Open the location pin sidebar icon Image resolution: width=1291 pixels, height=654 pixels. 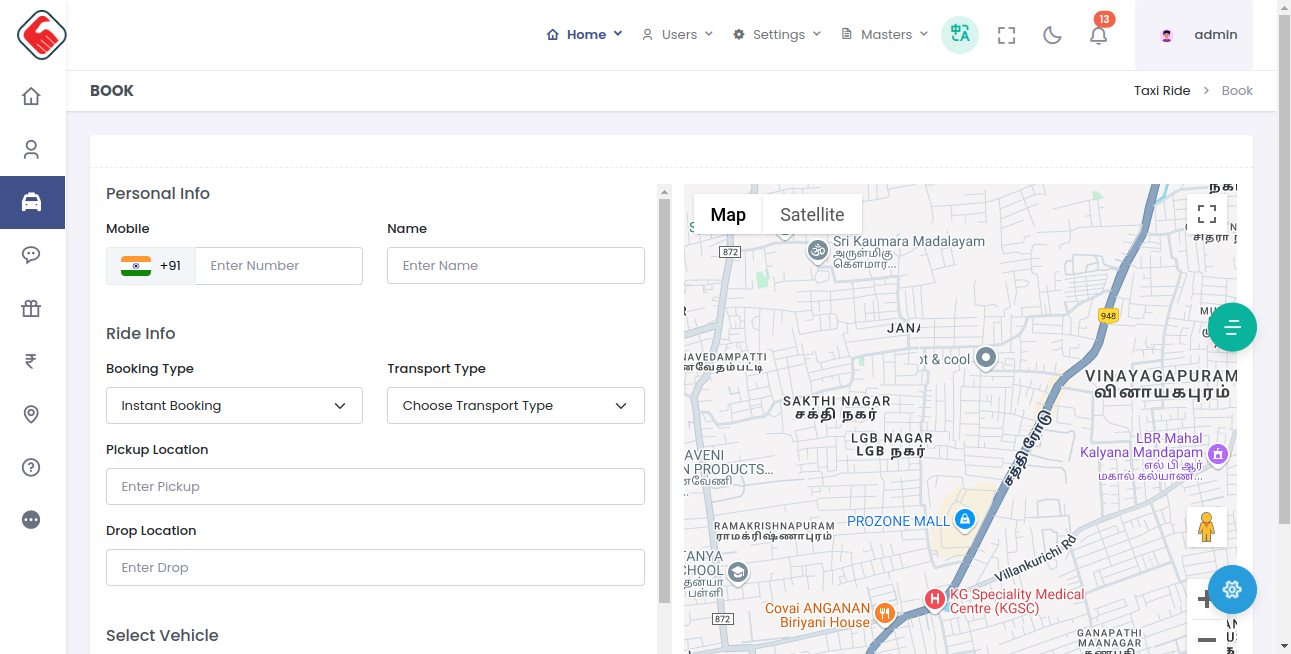31,414
